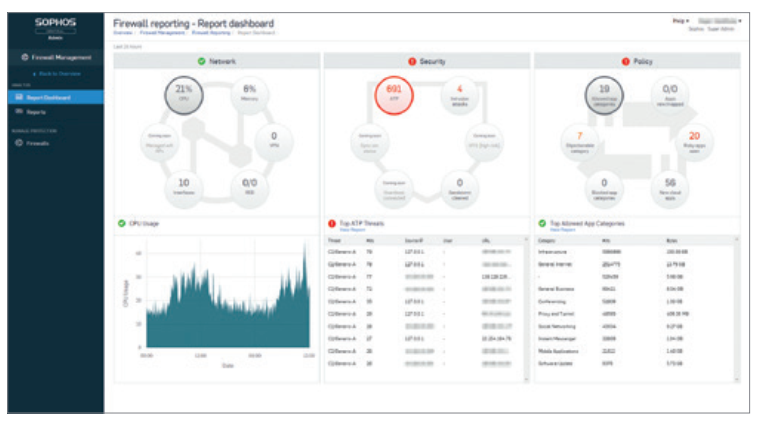Image resolution: width=759 pixels, height=423 pixels.
Task: Click the General Business category row
Action: click(x=634, y=289)
